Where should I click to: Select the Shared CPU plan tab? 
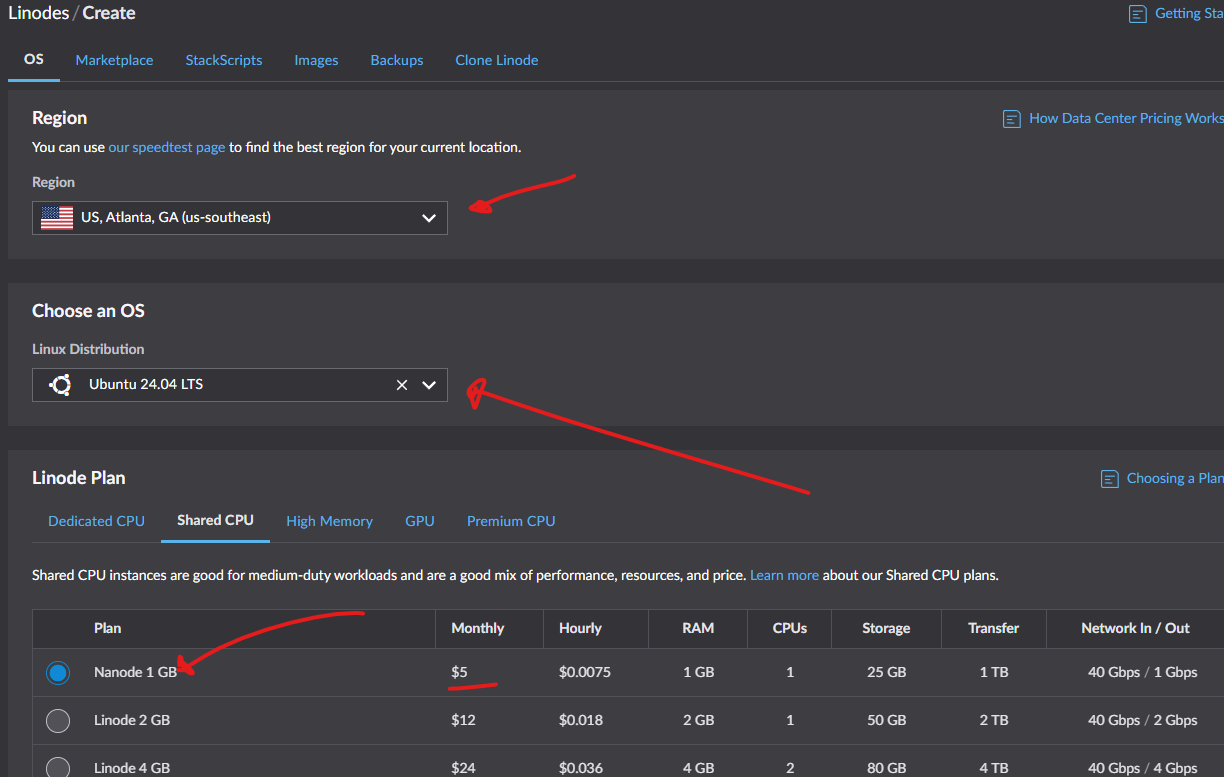click(x=215, y=520)
